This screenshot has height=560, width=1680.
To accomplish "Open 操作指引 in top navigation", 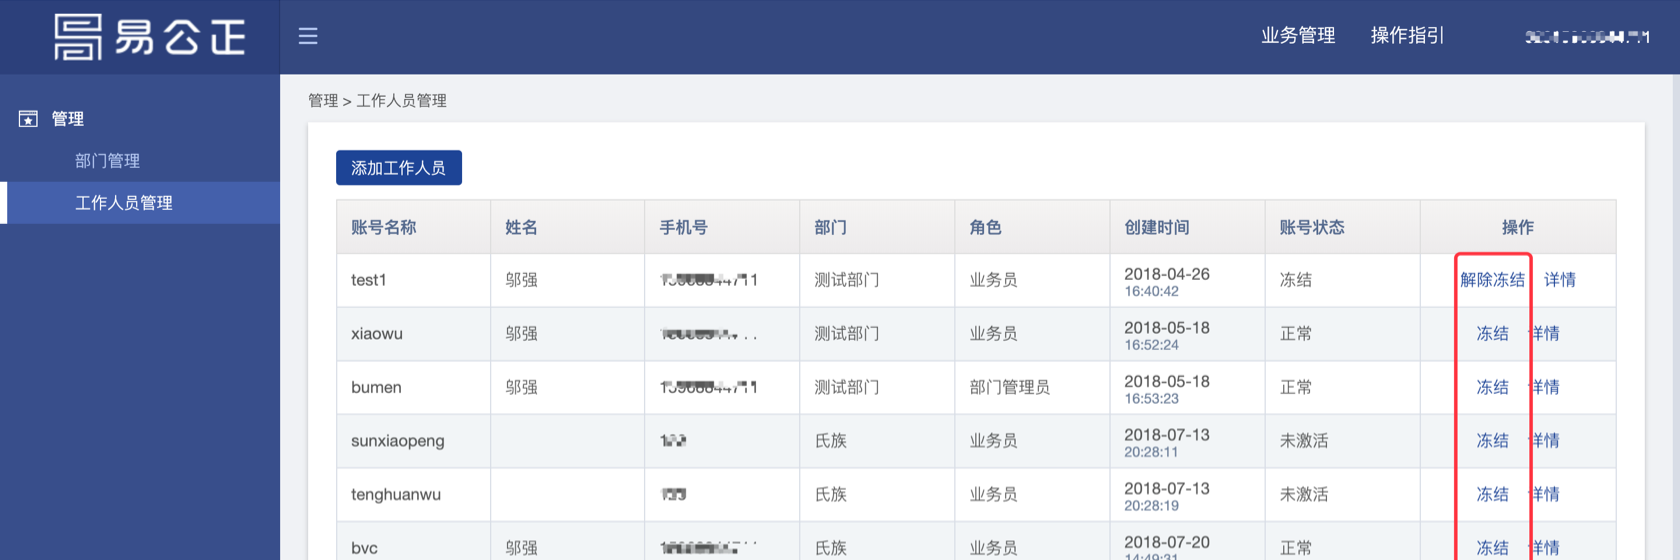I will (x=1407, y=36).
